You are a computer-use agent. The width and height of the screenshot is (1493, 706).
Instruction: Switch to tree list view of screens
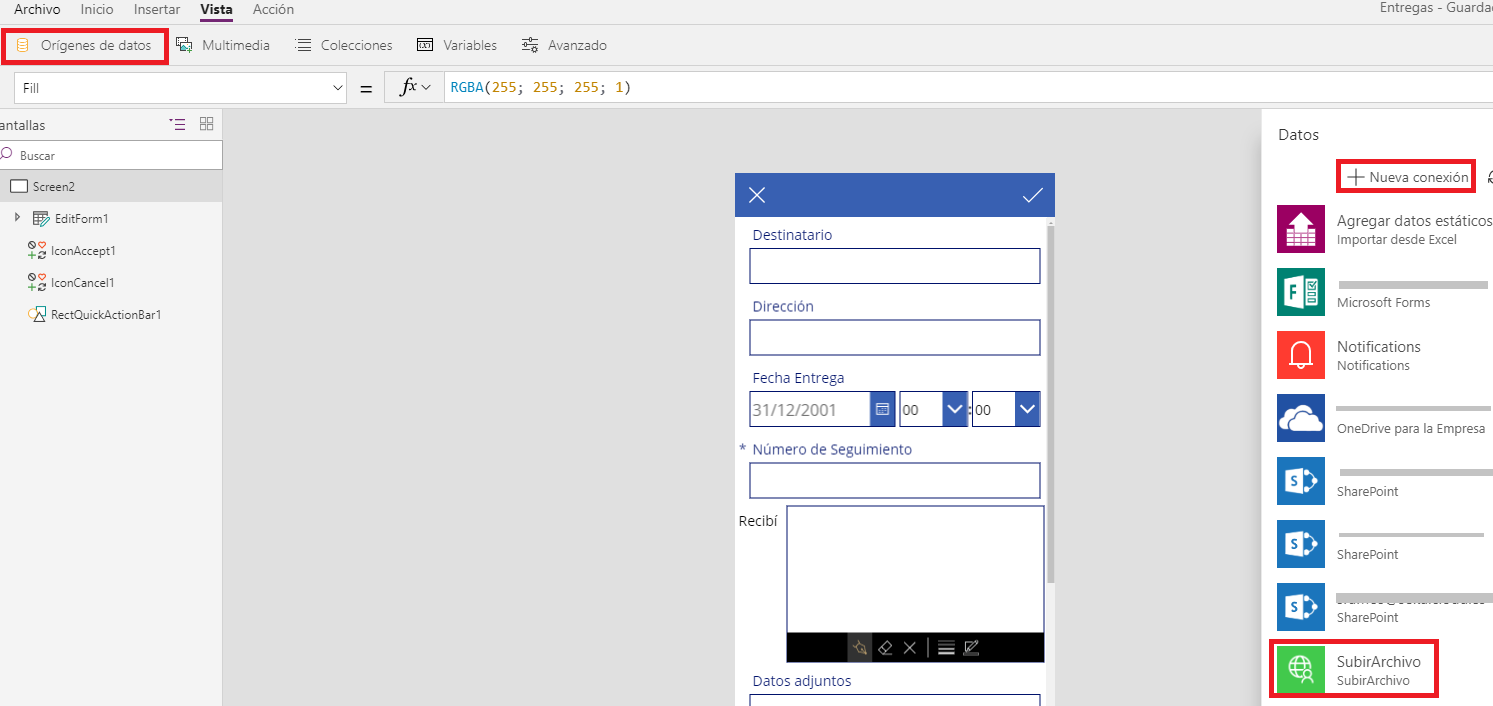(178, 125)
